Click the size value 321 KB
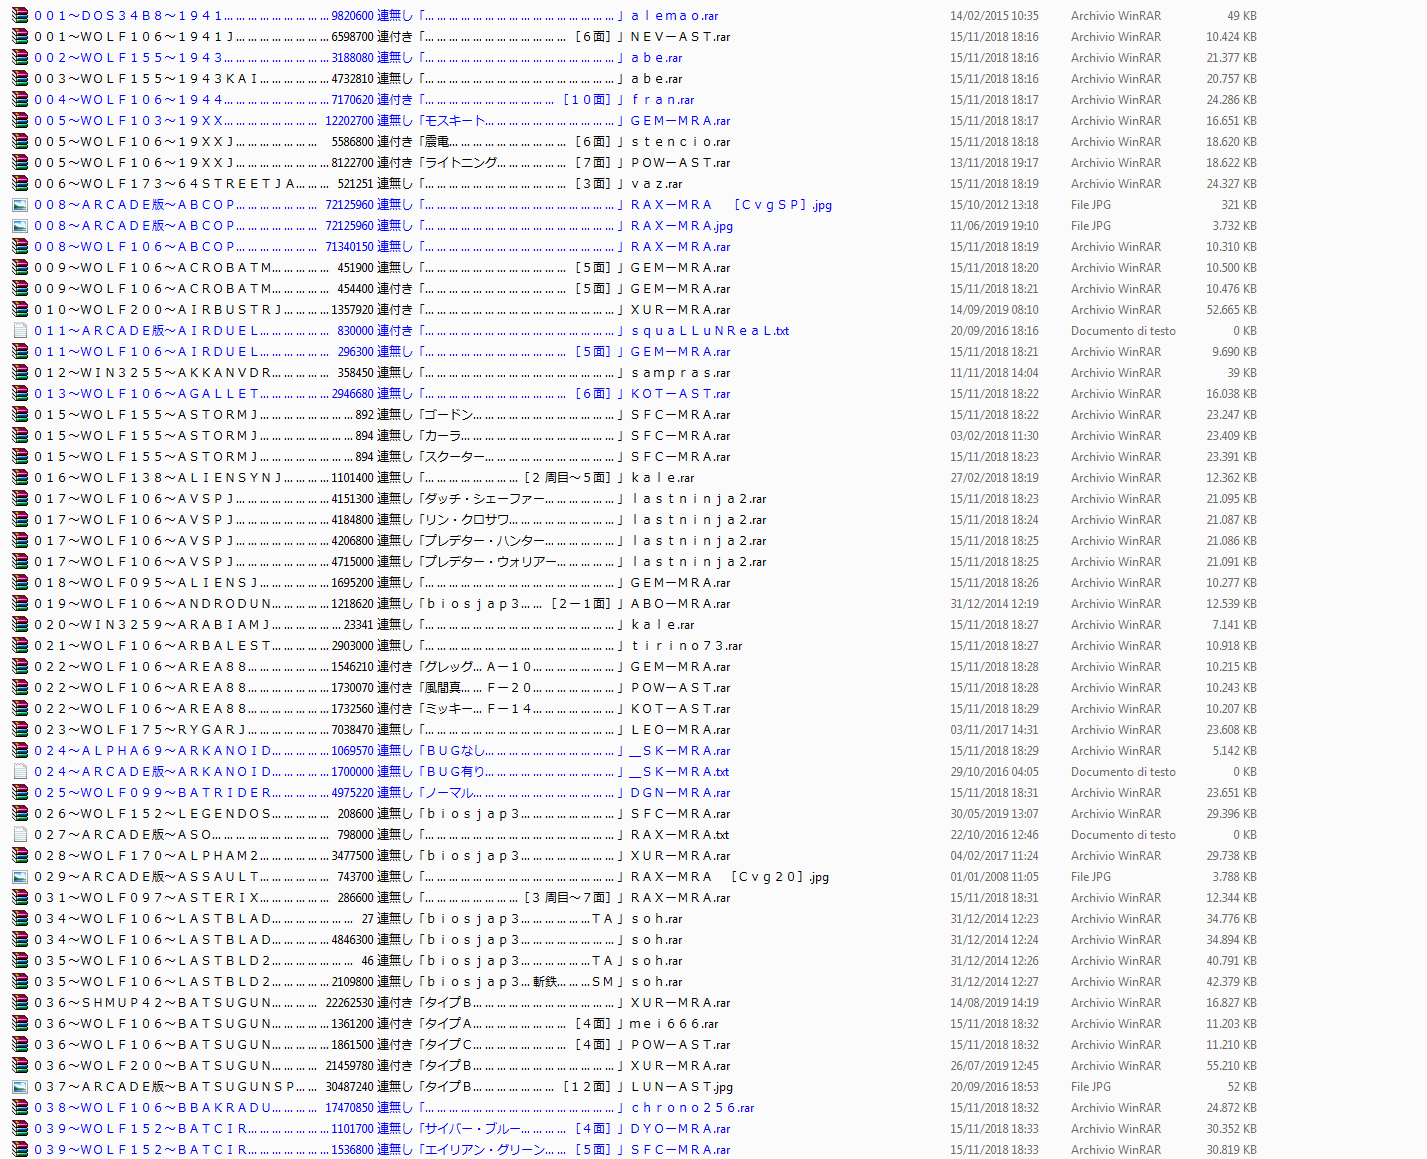The width and height of the screenshot is (1427, 1159). coord(1239,205)
